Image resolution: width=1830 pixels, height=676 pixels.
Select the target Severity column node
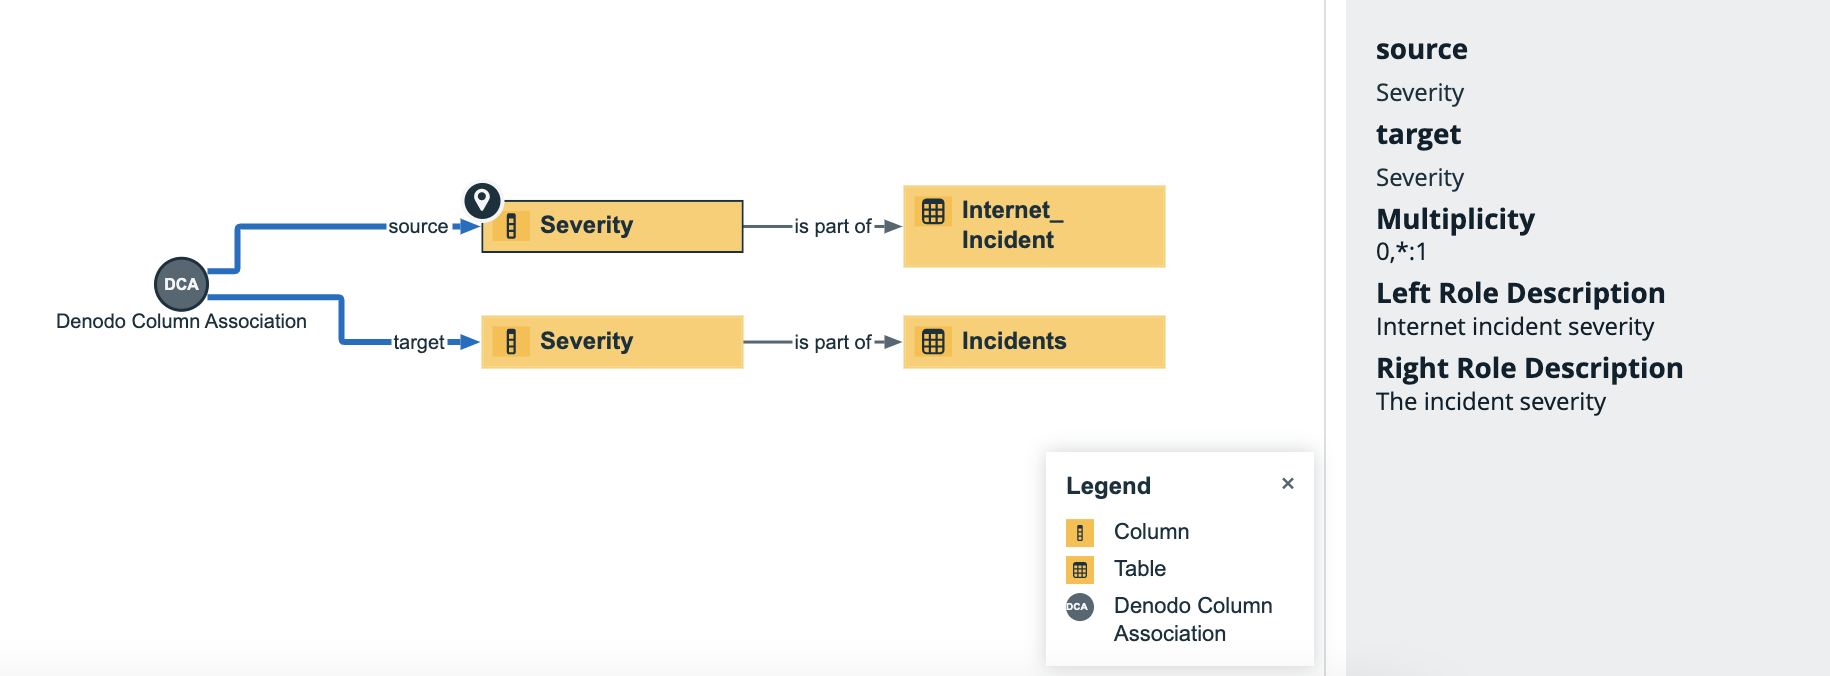pyautogui.click(x=612, y=342)
